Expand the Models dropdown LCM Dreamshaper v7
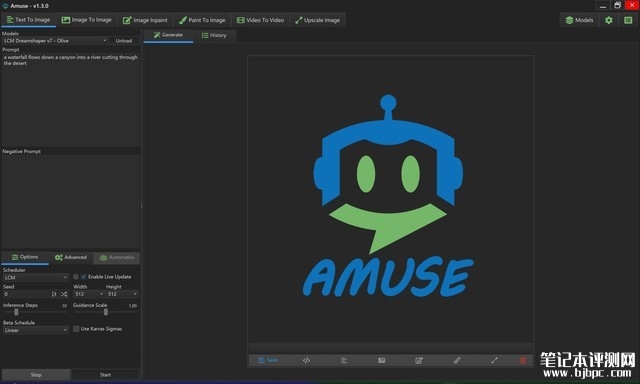Image resolution: width=640 pixels, height=384 pixels. coord(55,41)
